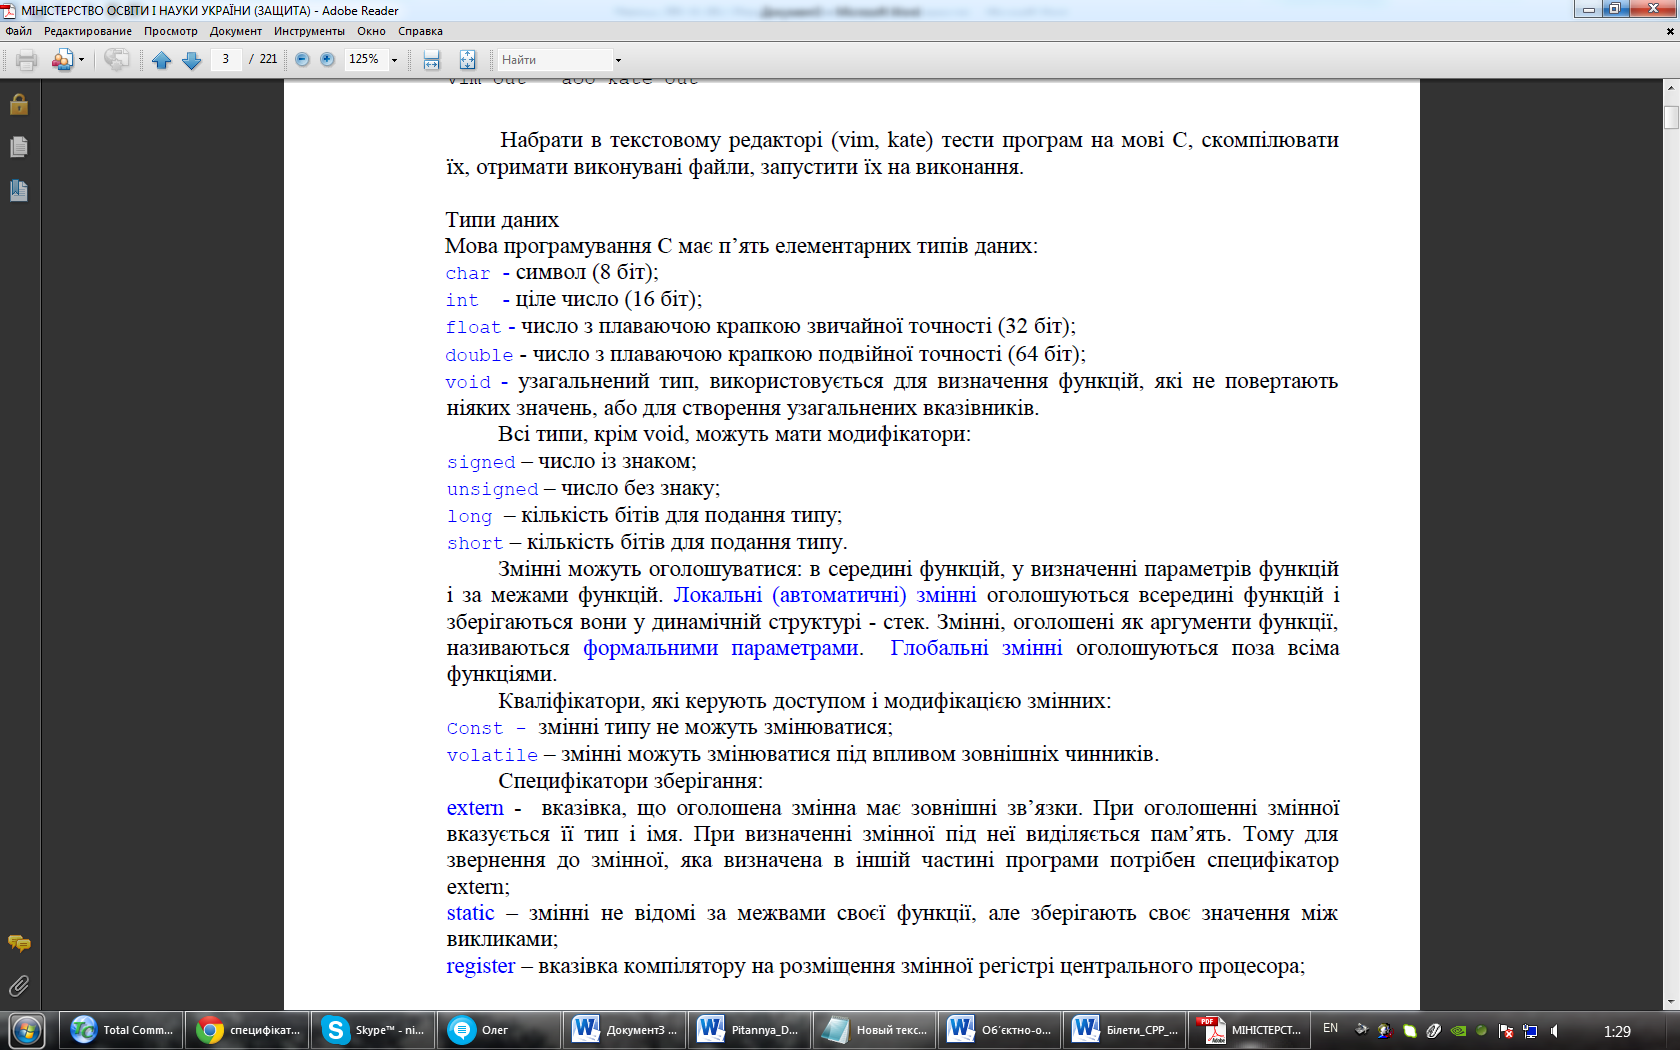Click the blue keyword 'double' in document
The image size is (1680, 1050).
click(479, 355)
